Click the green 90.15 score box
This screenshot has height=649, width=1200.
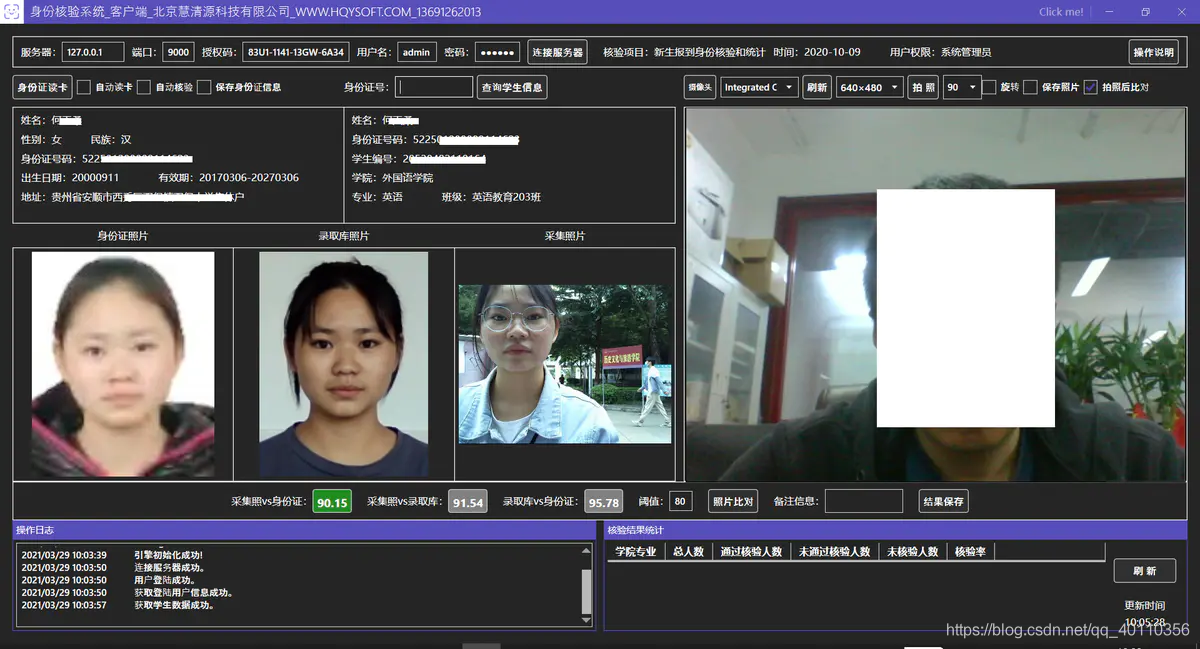[332, 502]
